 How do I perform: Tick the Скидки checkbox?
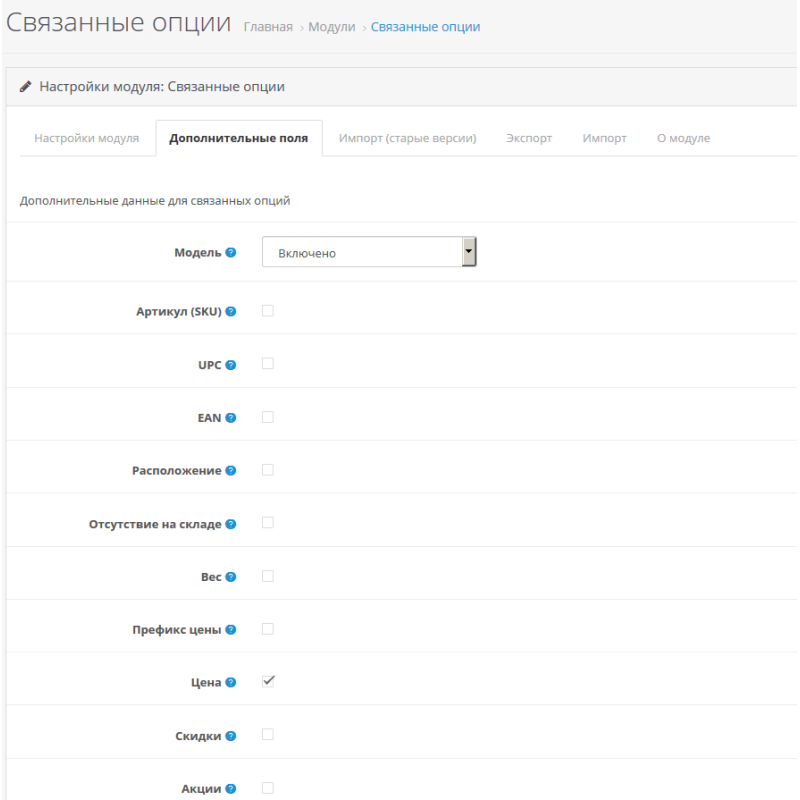point(268,734)
